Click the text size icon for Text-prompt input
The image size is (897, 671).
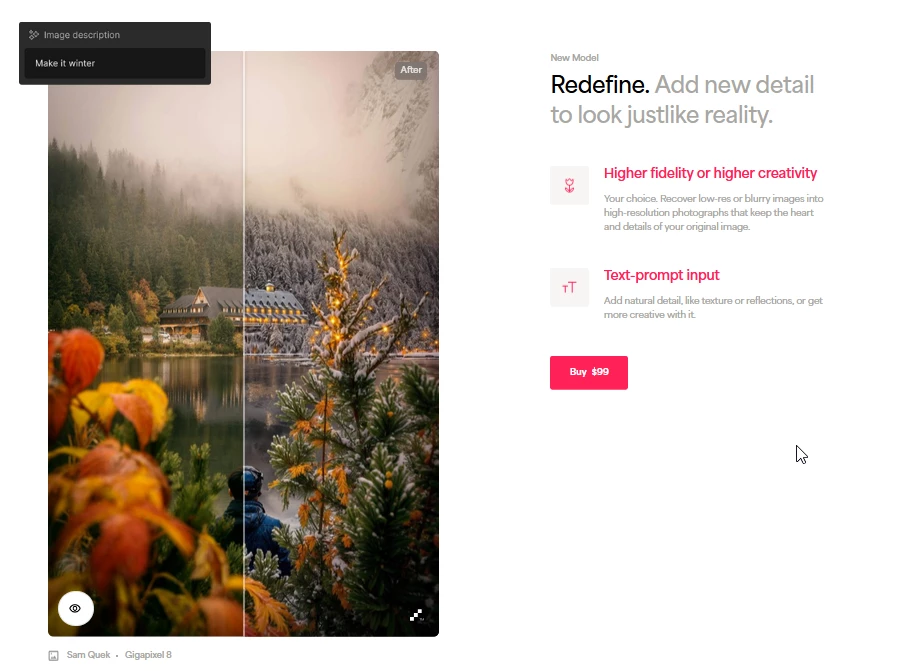click(569, 287)
